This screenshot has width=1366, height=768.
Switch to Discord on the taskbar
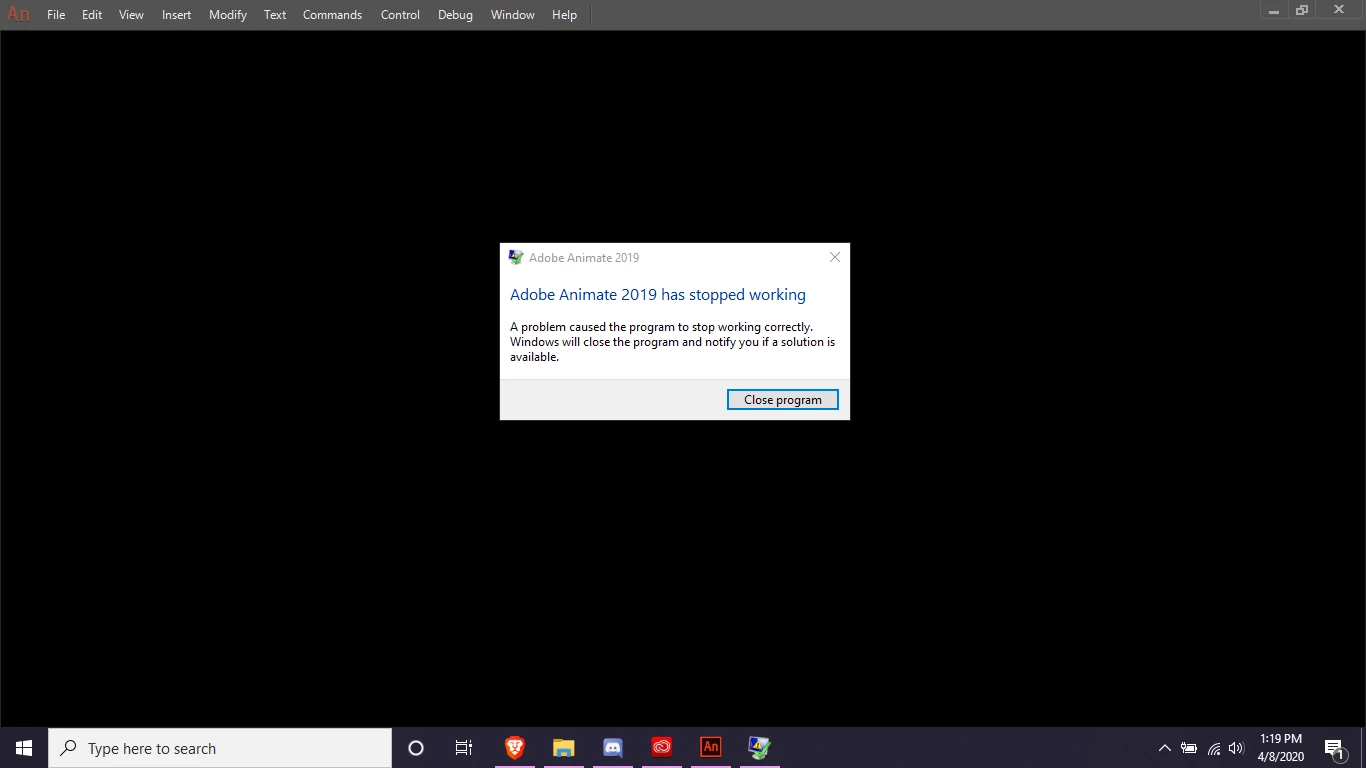click(613, 748)
